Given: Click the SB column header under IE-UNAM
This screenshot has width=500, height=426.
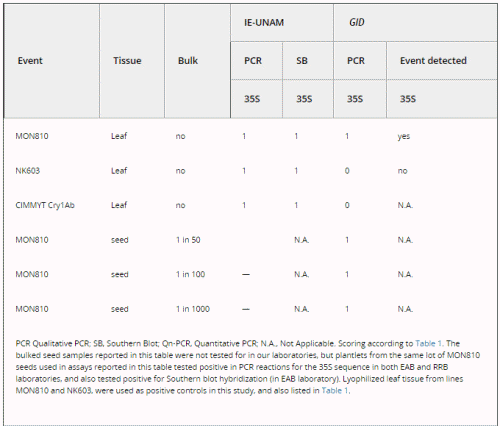Looking at the screenshot, I should (302, 61).
